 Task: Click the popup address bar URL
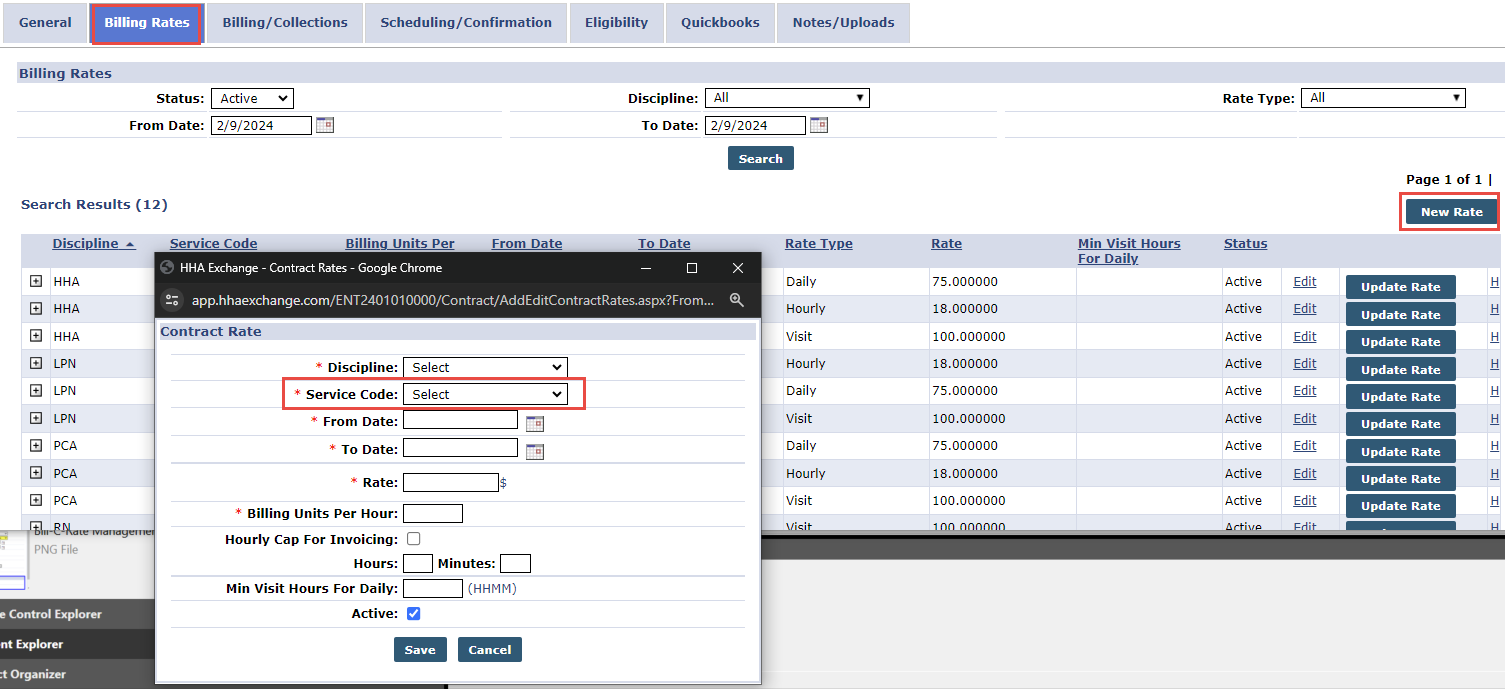453,299
